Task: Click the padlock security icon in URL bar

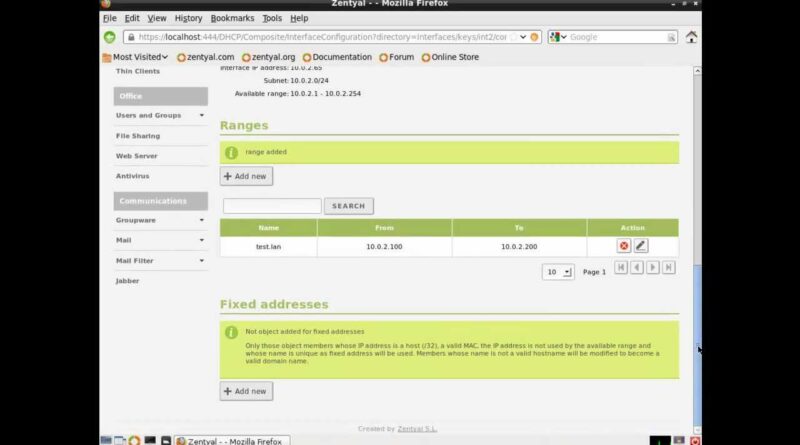Action: [x=131, y=37]
